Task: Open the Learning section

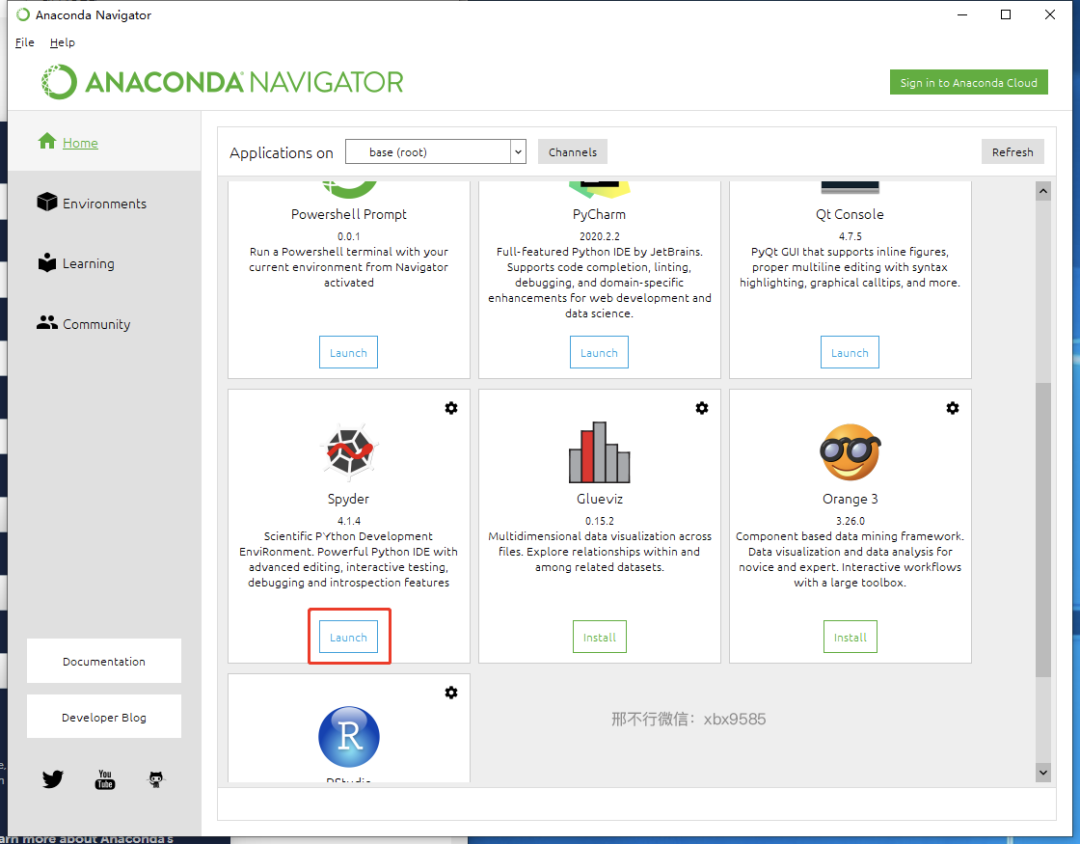Action: coord(88,263)
